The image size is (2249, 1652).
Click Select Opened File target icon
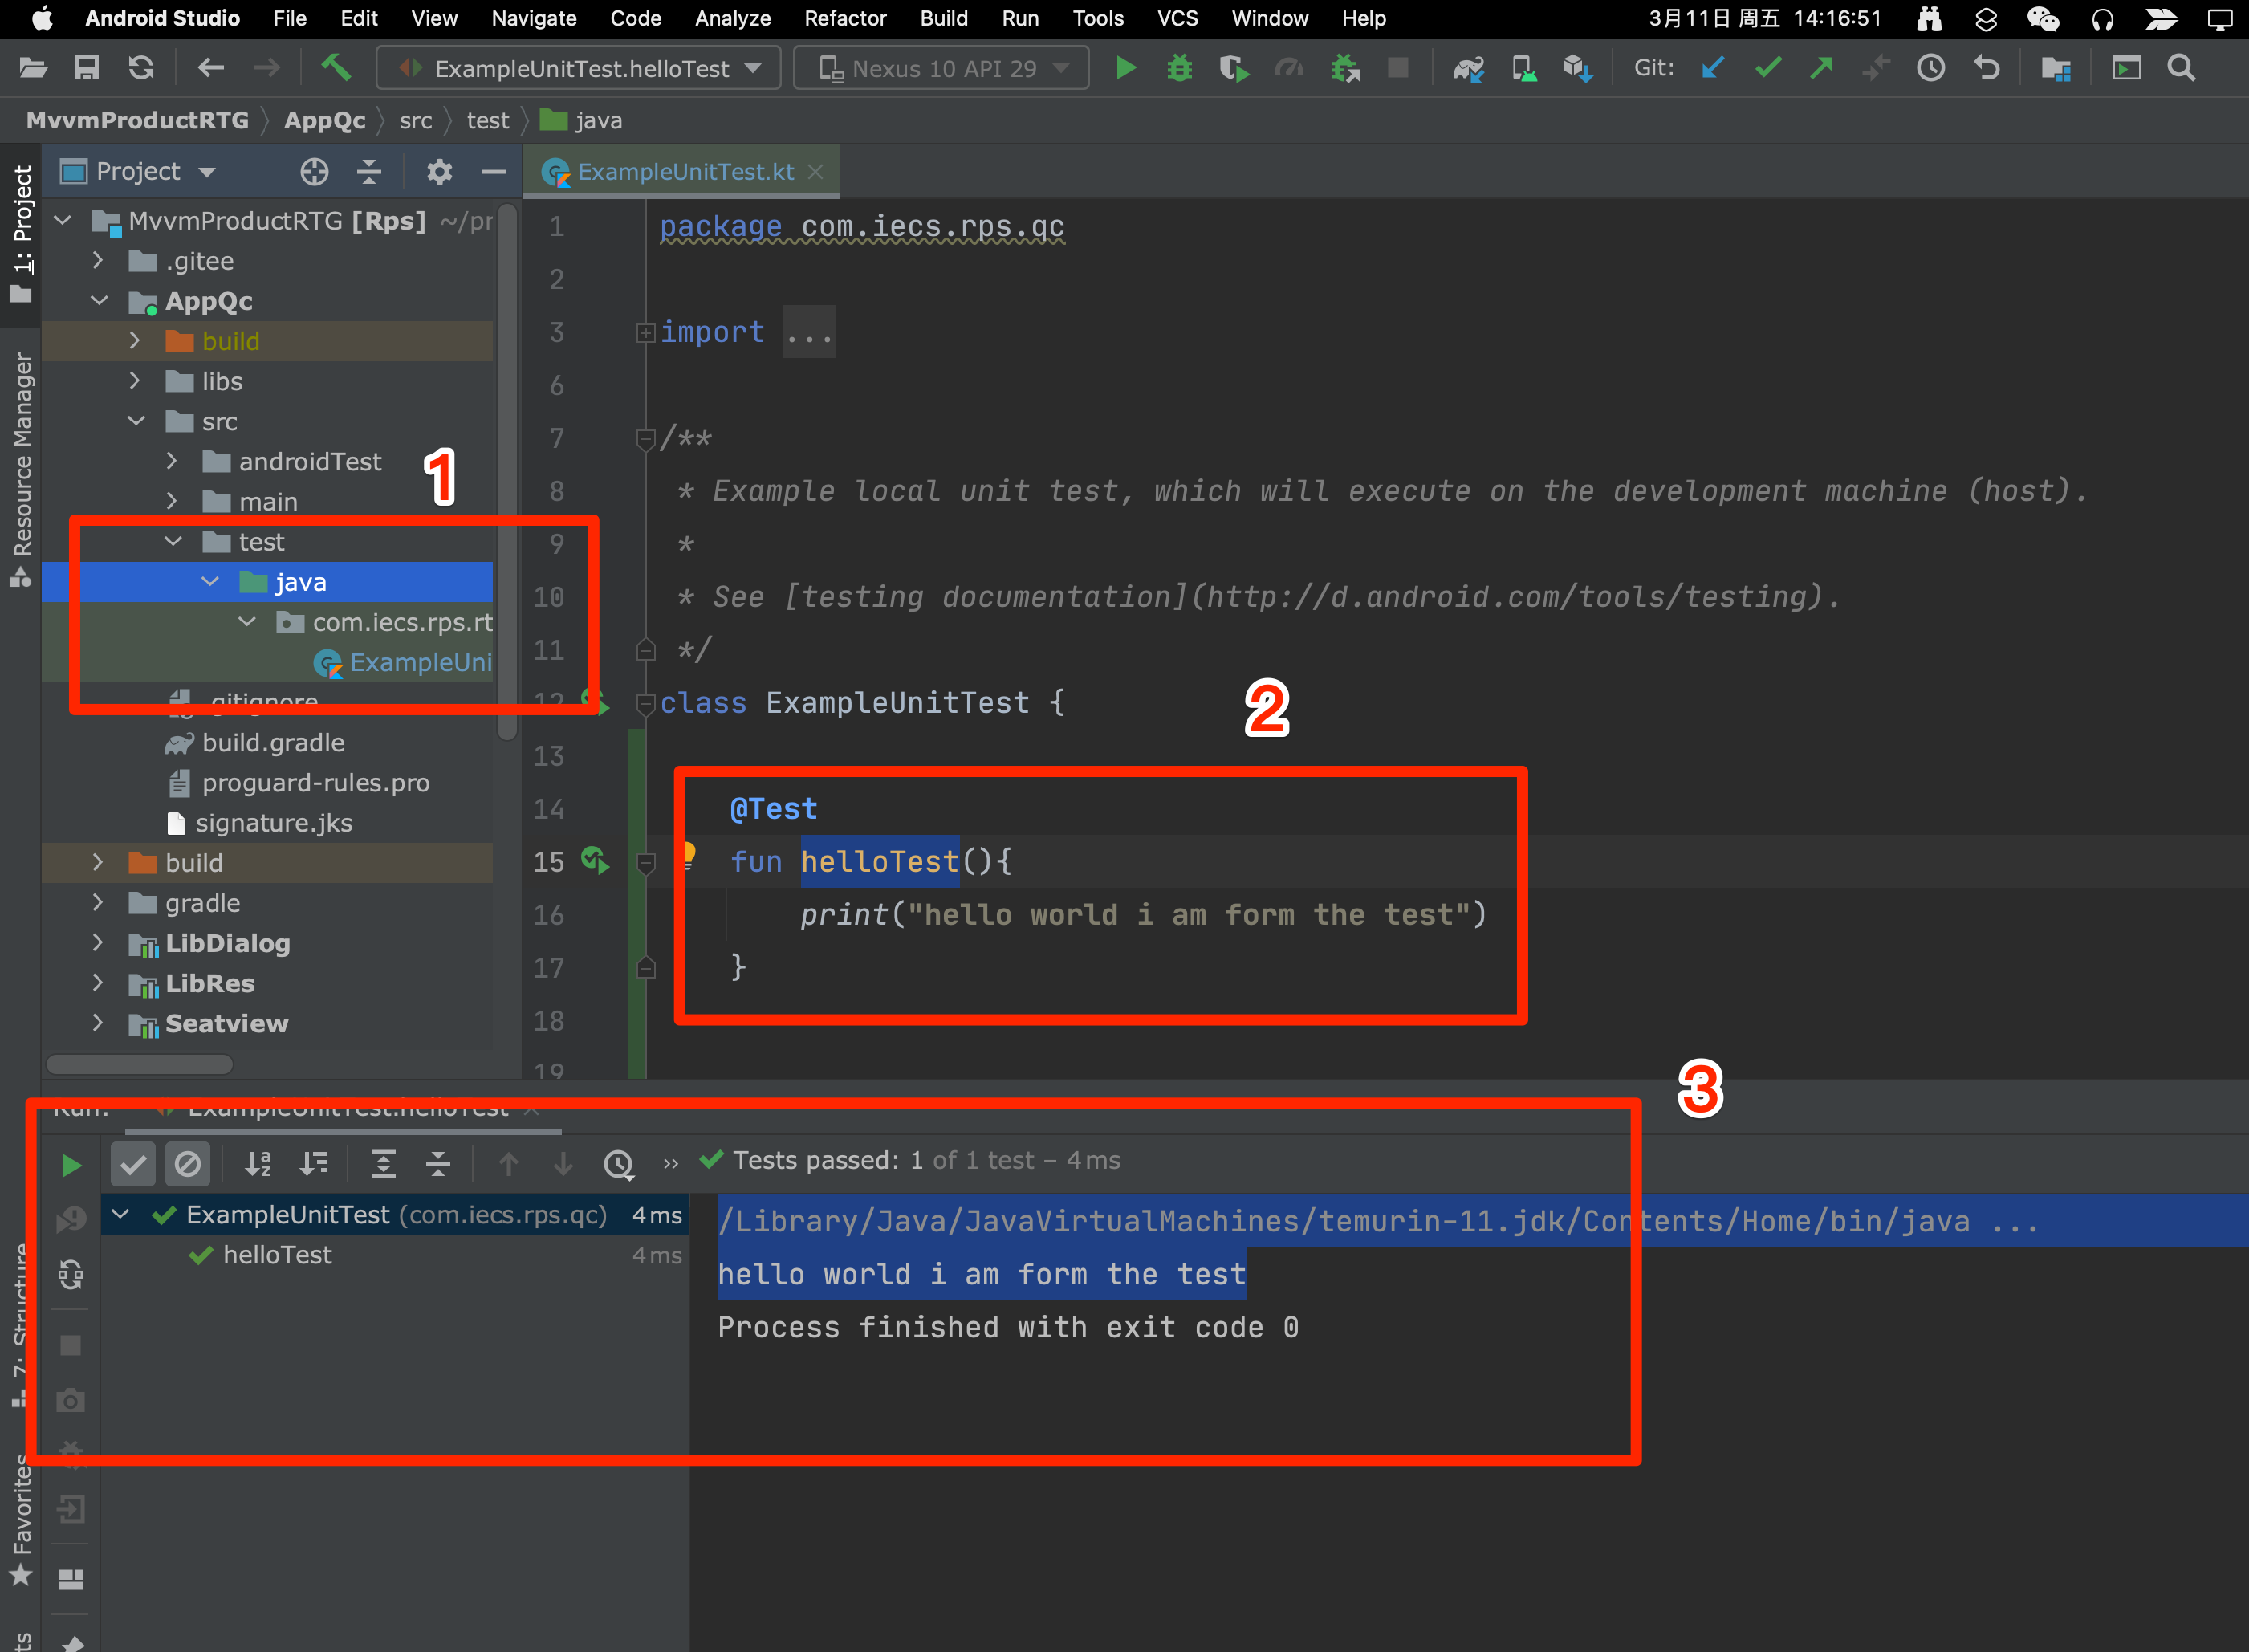point(314,172)
